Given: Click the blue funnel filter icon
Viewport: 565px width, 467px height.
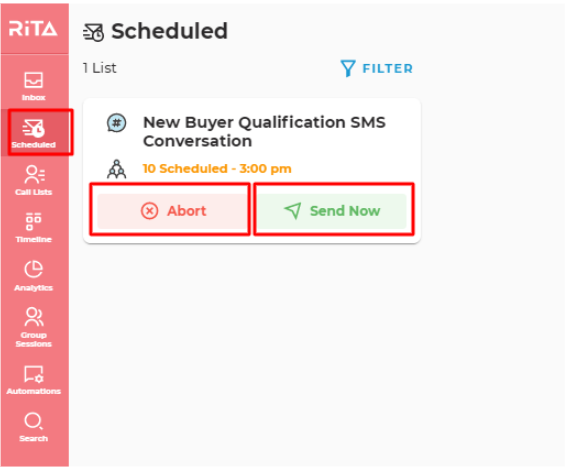Looking at the screenshot, I should (x=348, y=68).
